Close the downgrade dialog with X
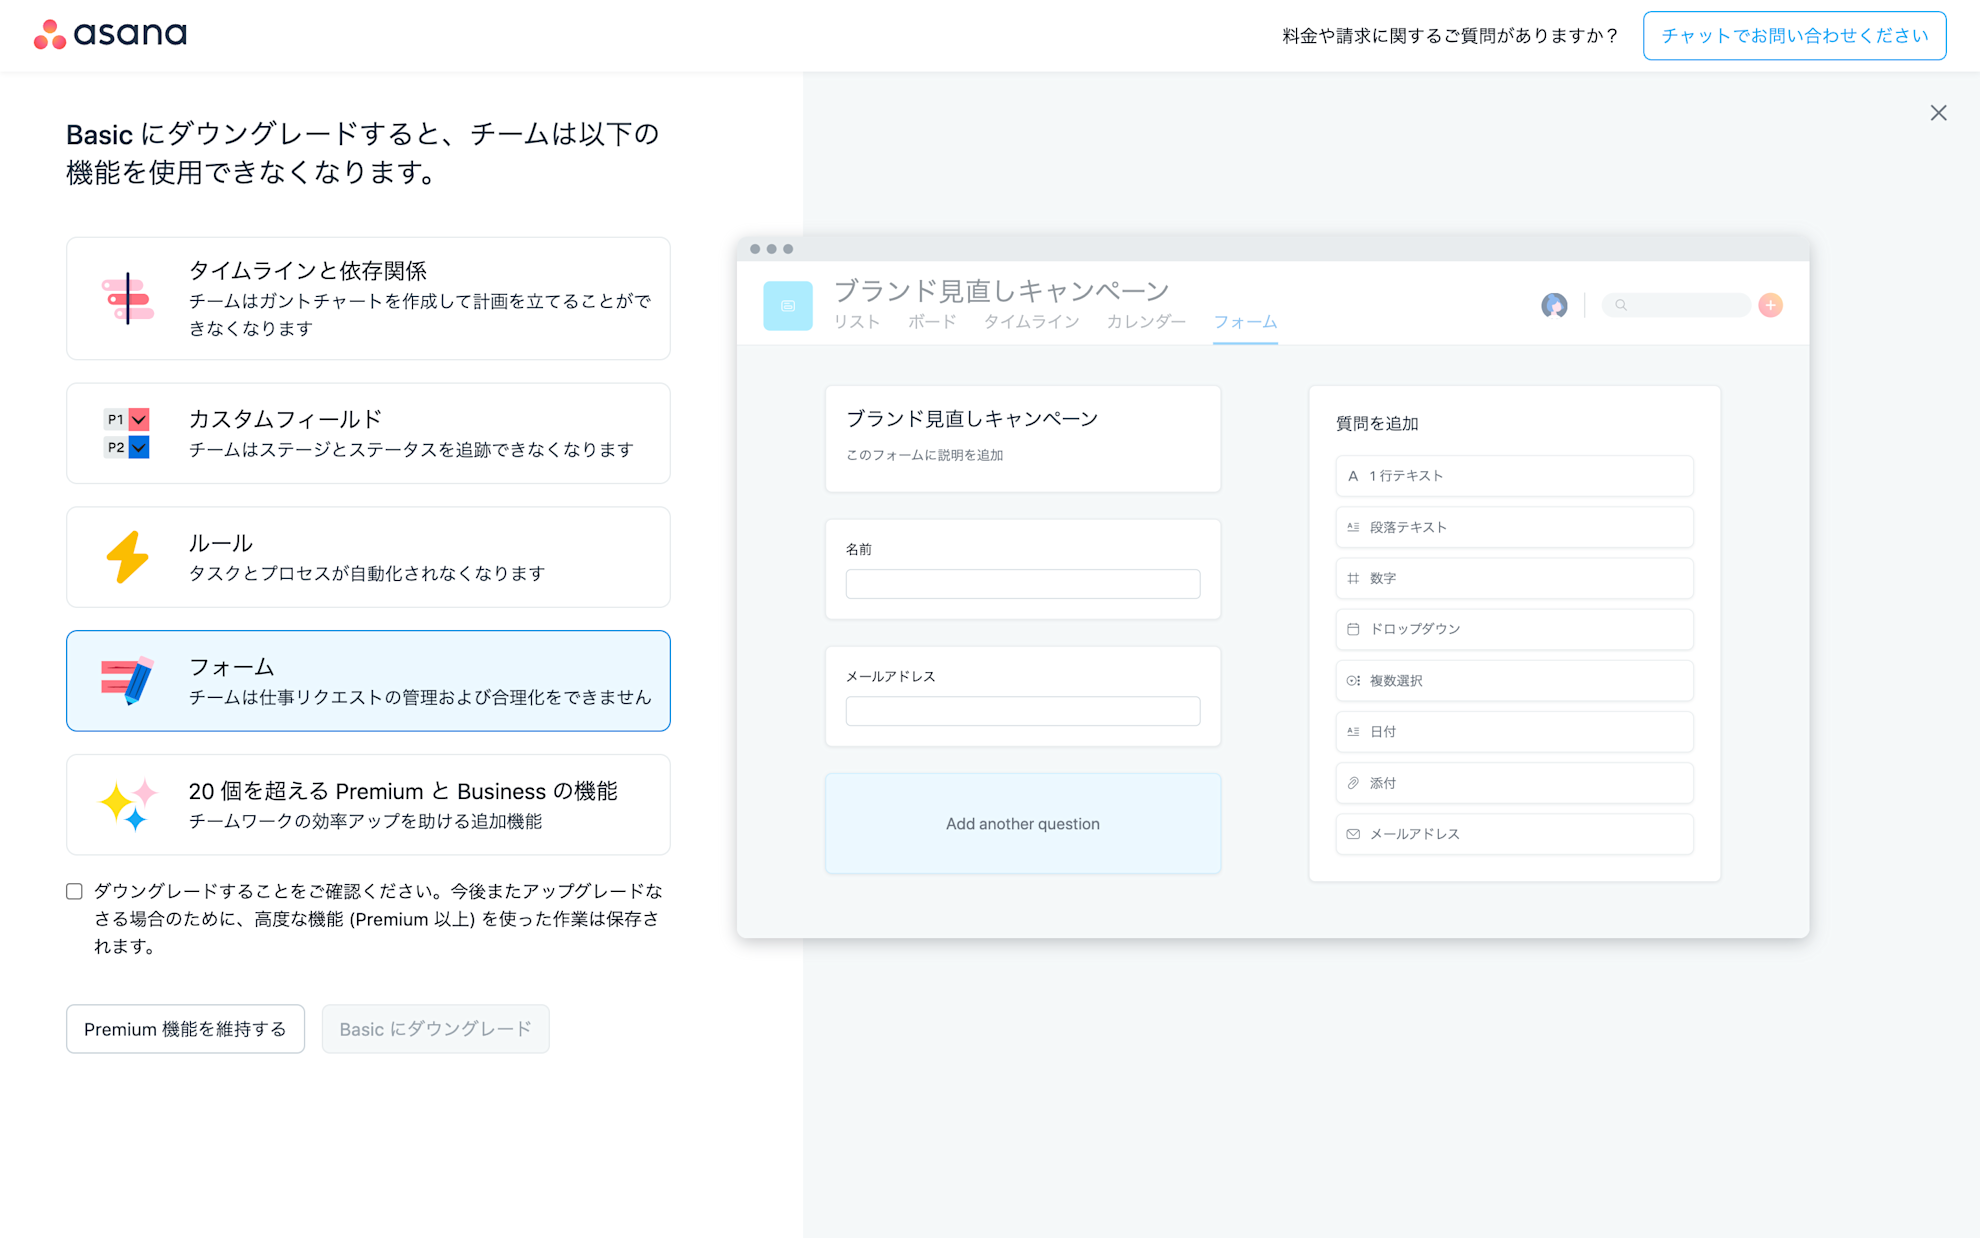This screenshot has width=1980, height=1238. click(x=1938, y=113)
